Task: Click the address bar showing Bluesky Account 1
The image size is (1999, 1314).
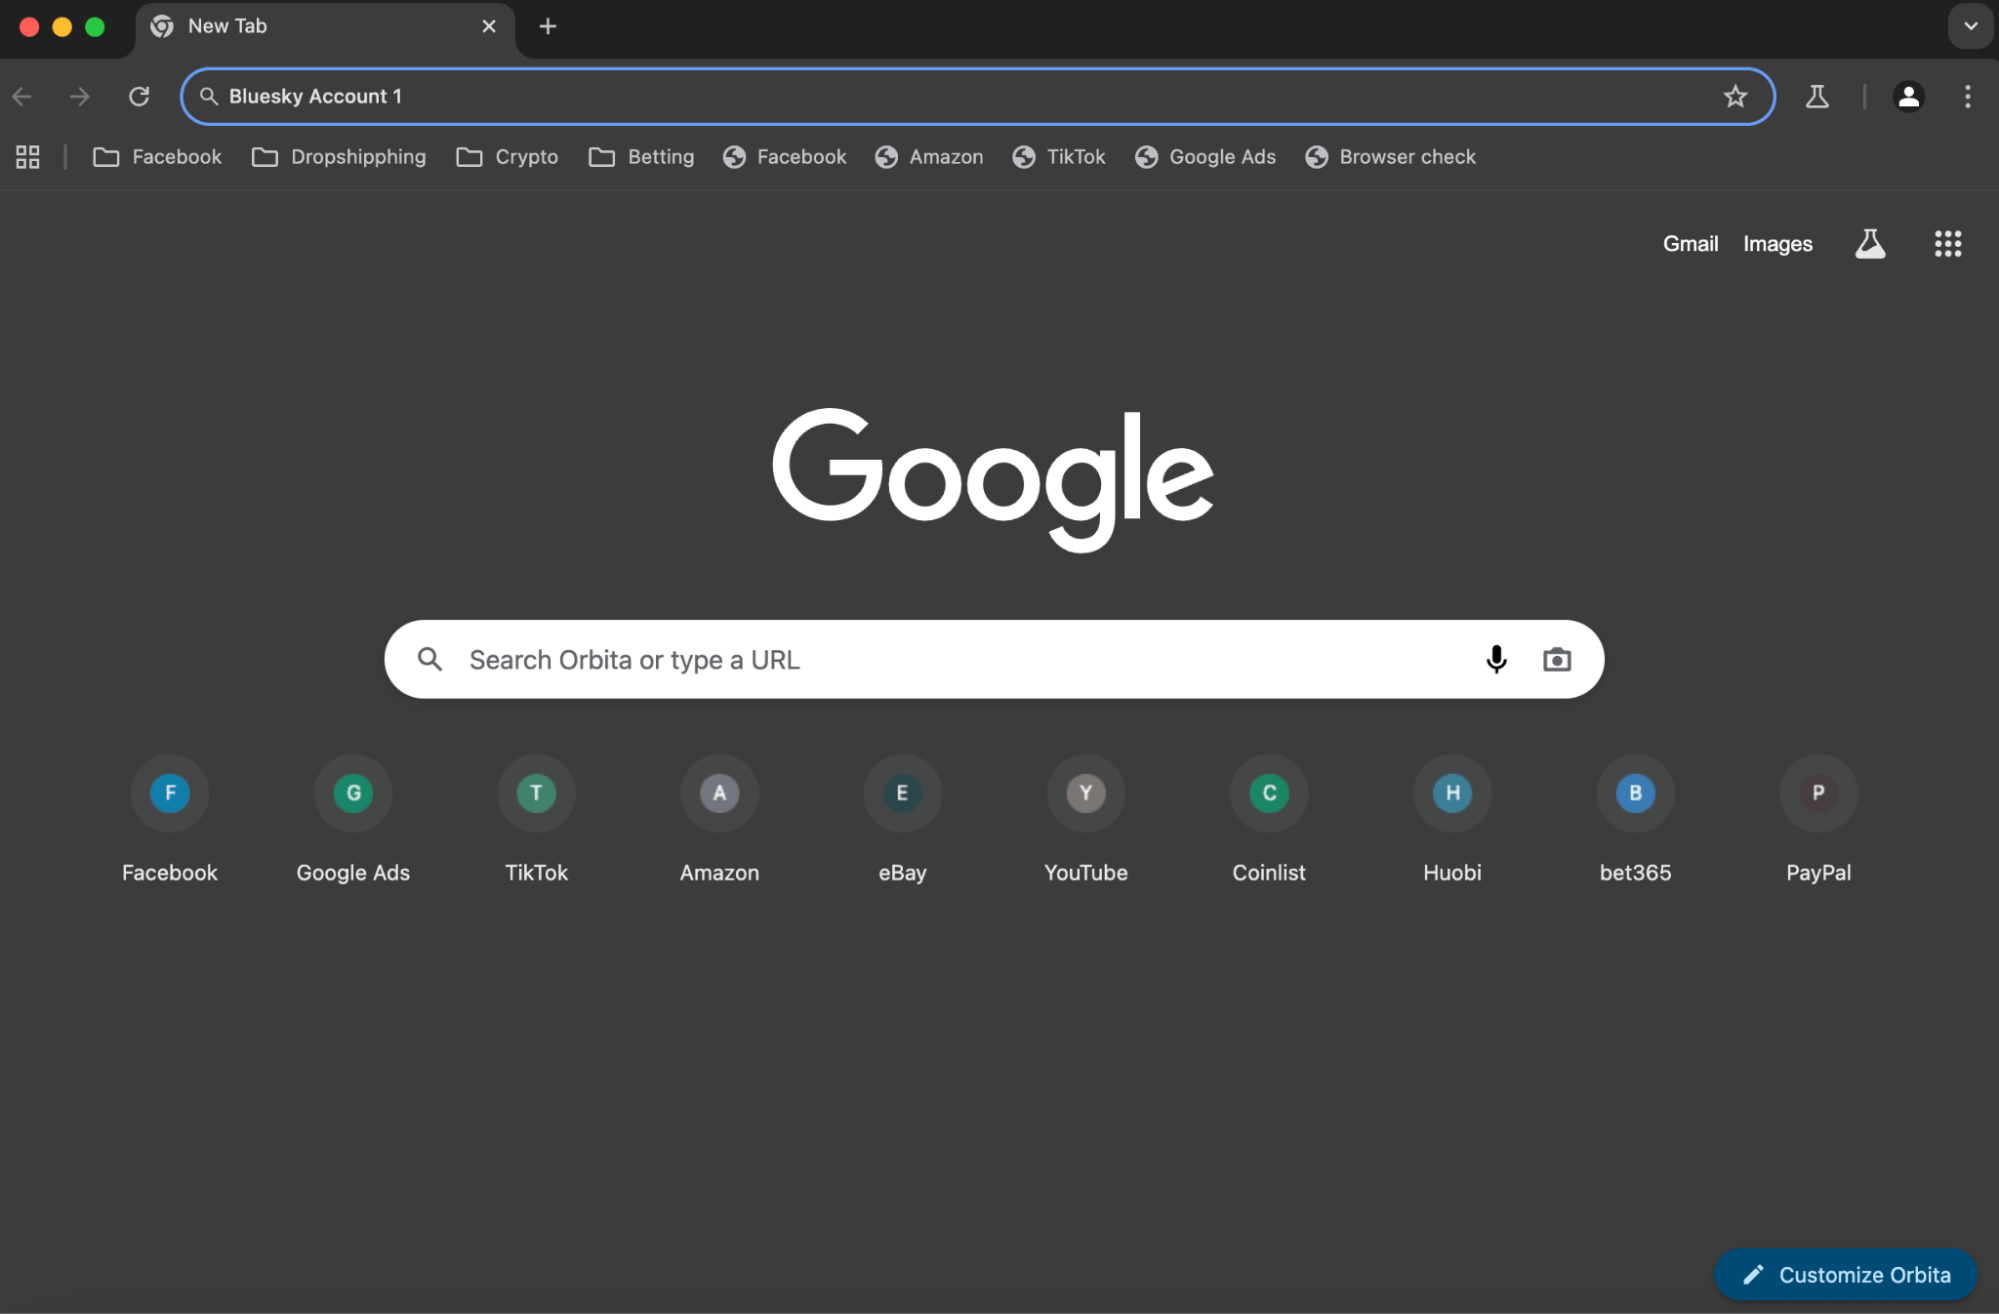Action: (x=977, y=96)
